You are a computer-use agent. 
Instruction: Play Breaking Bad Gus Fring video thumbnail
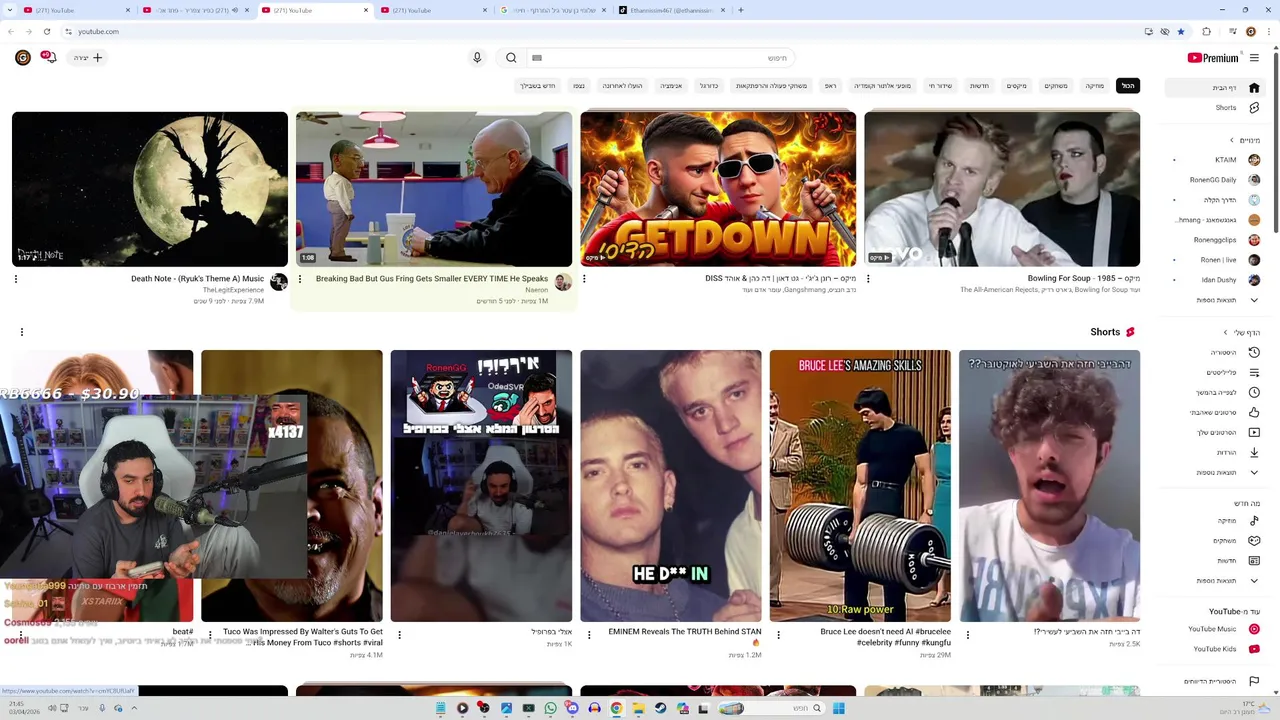pos(434,189)
